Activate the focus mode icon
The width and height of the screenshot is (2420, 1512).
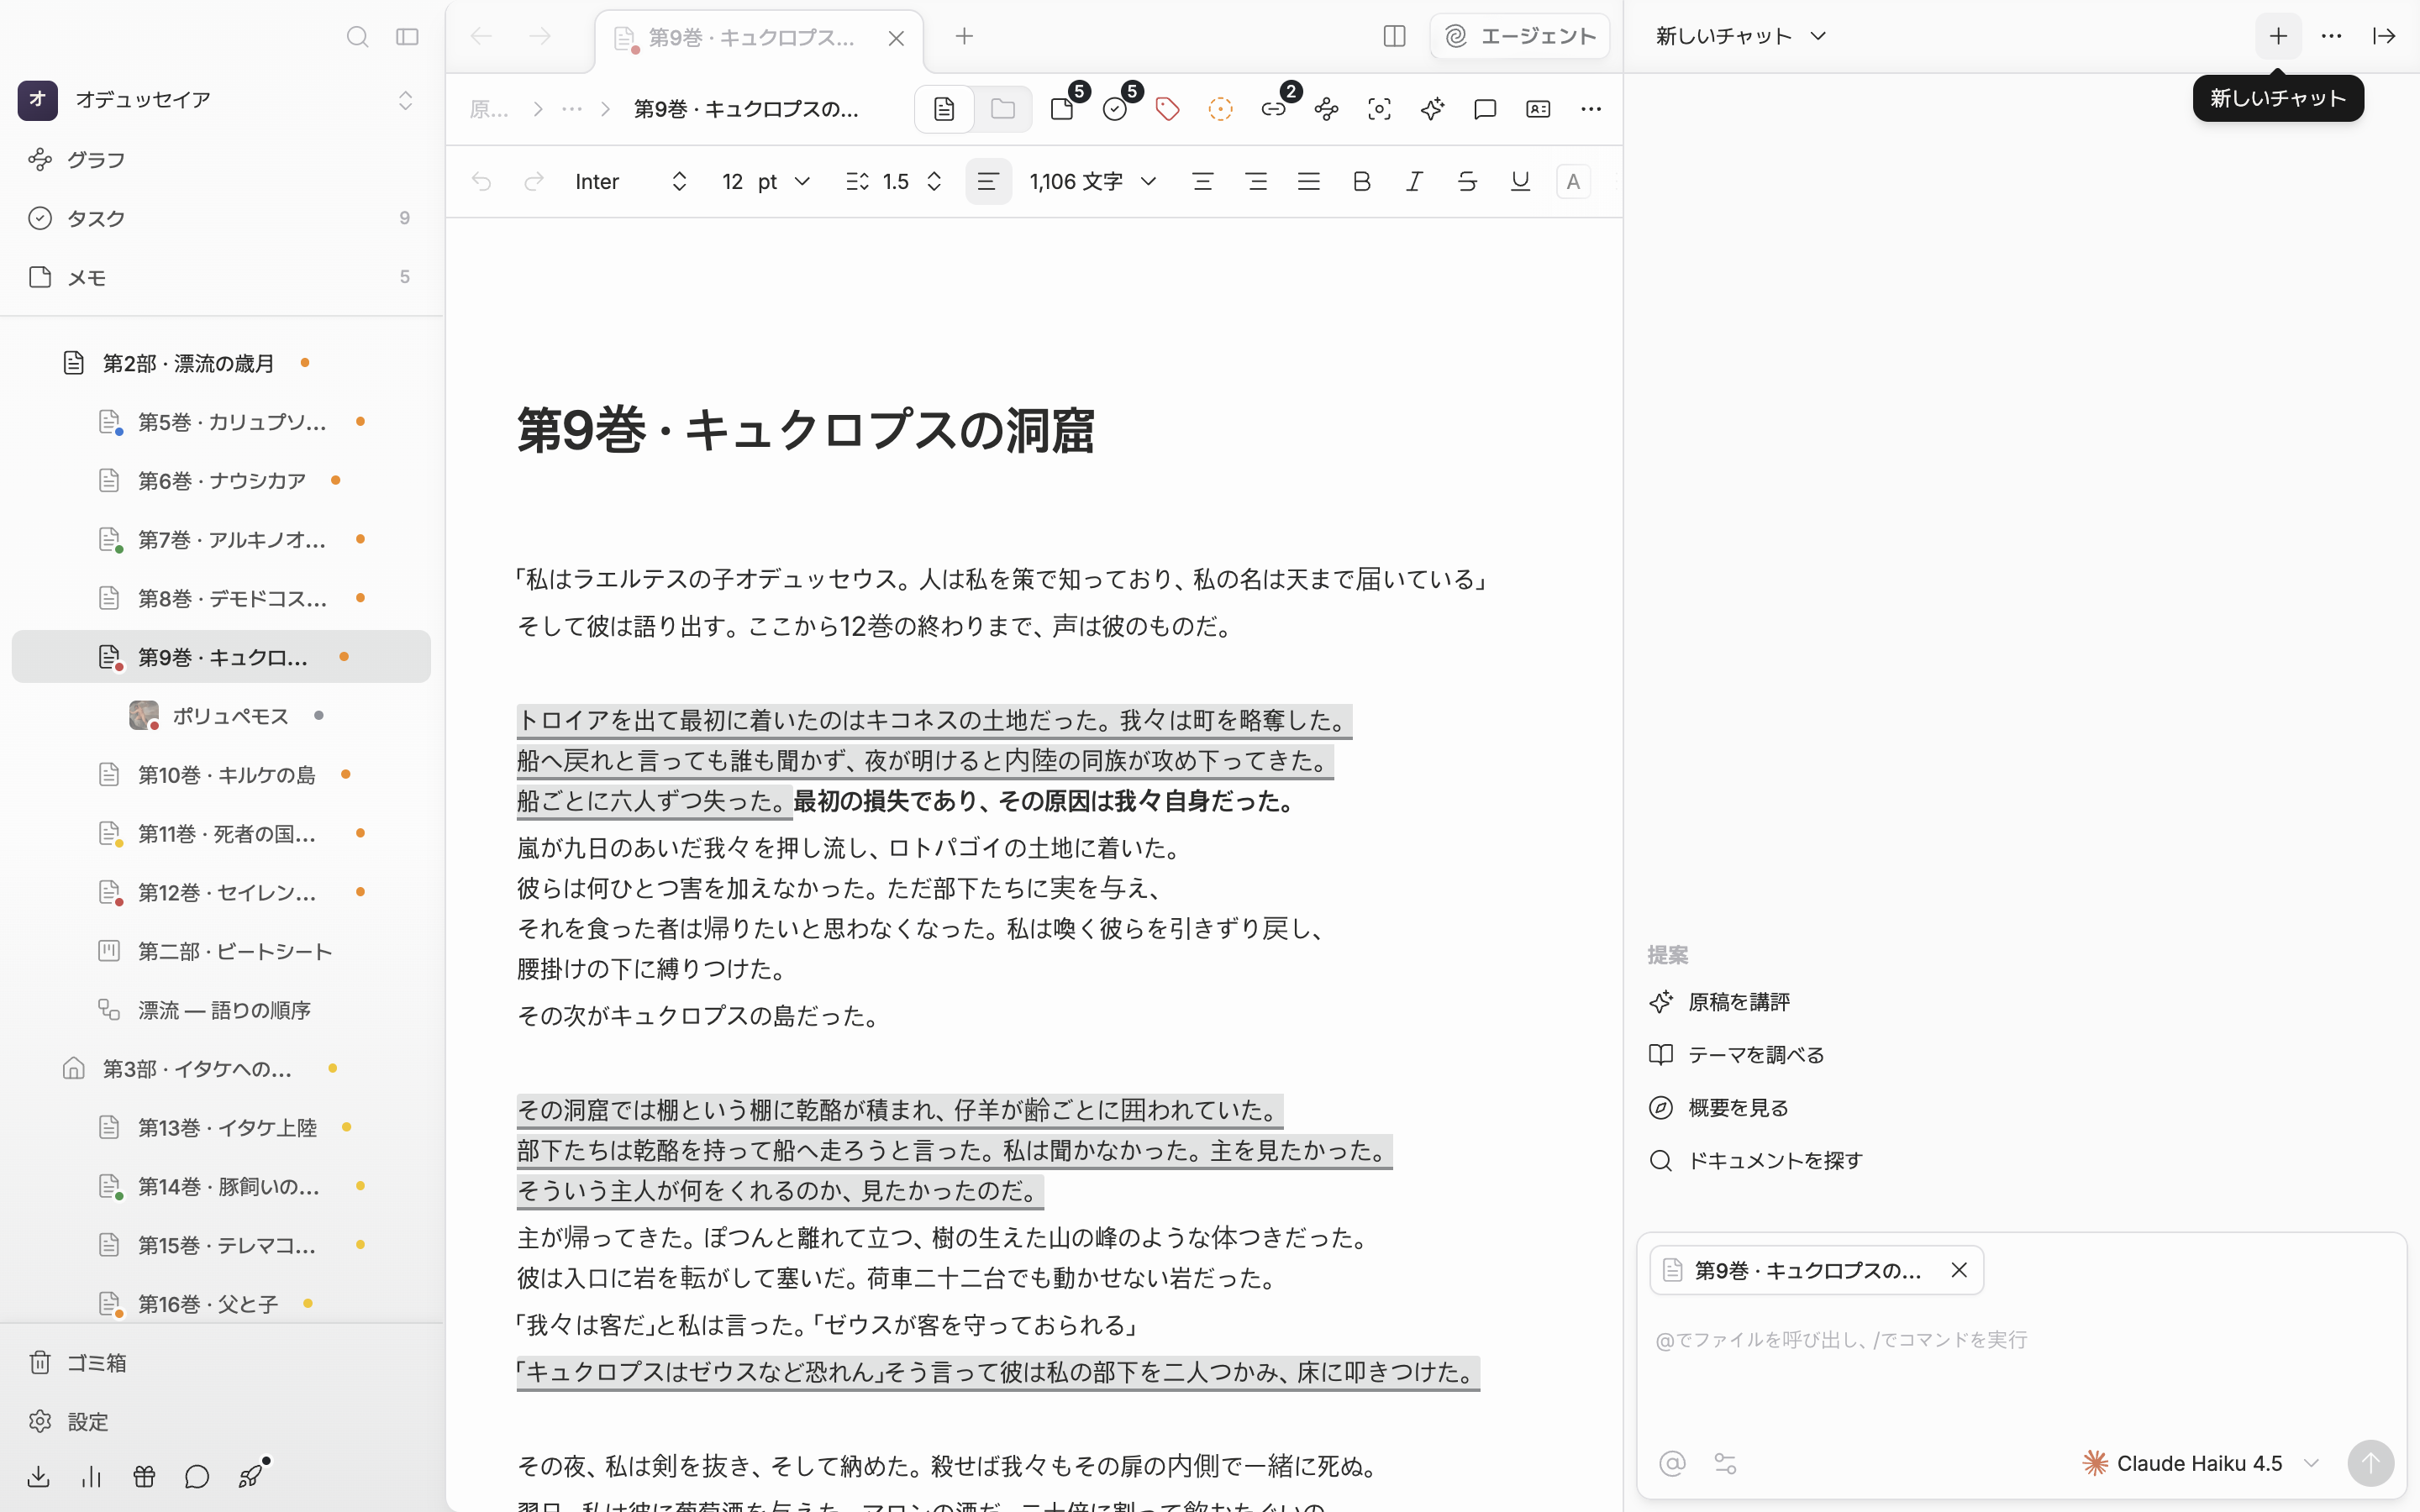1379,109
